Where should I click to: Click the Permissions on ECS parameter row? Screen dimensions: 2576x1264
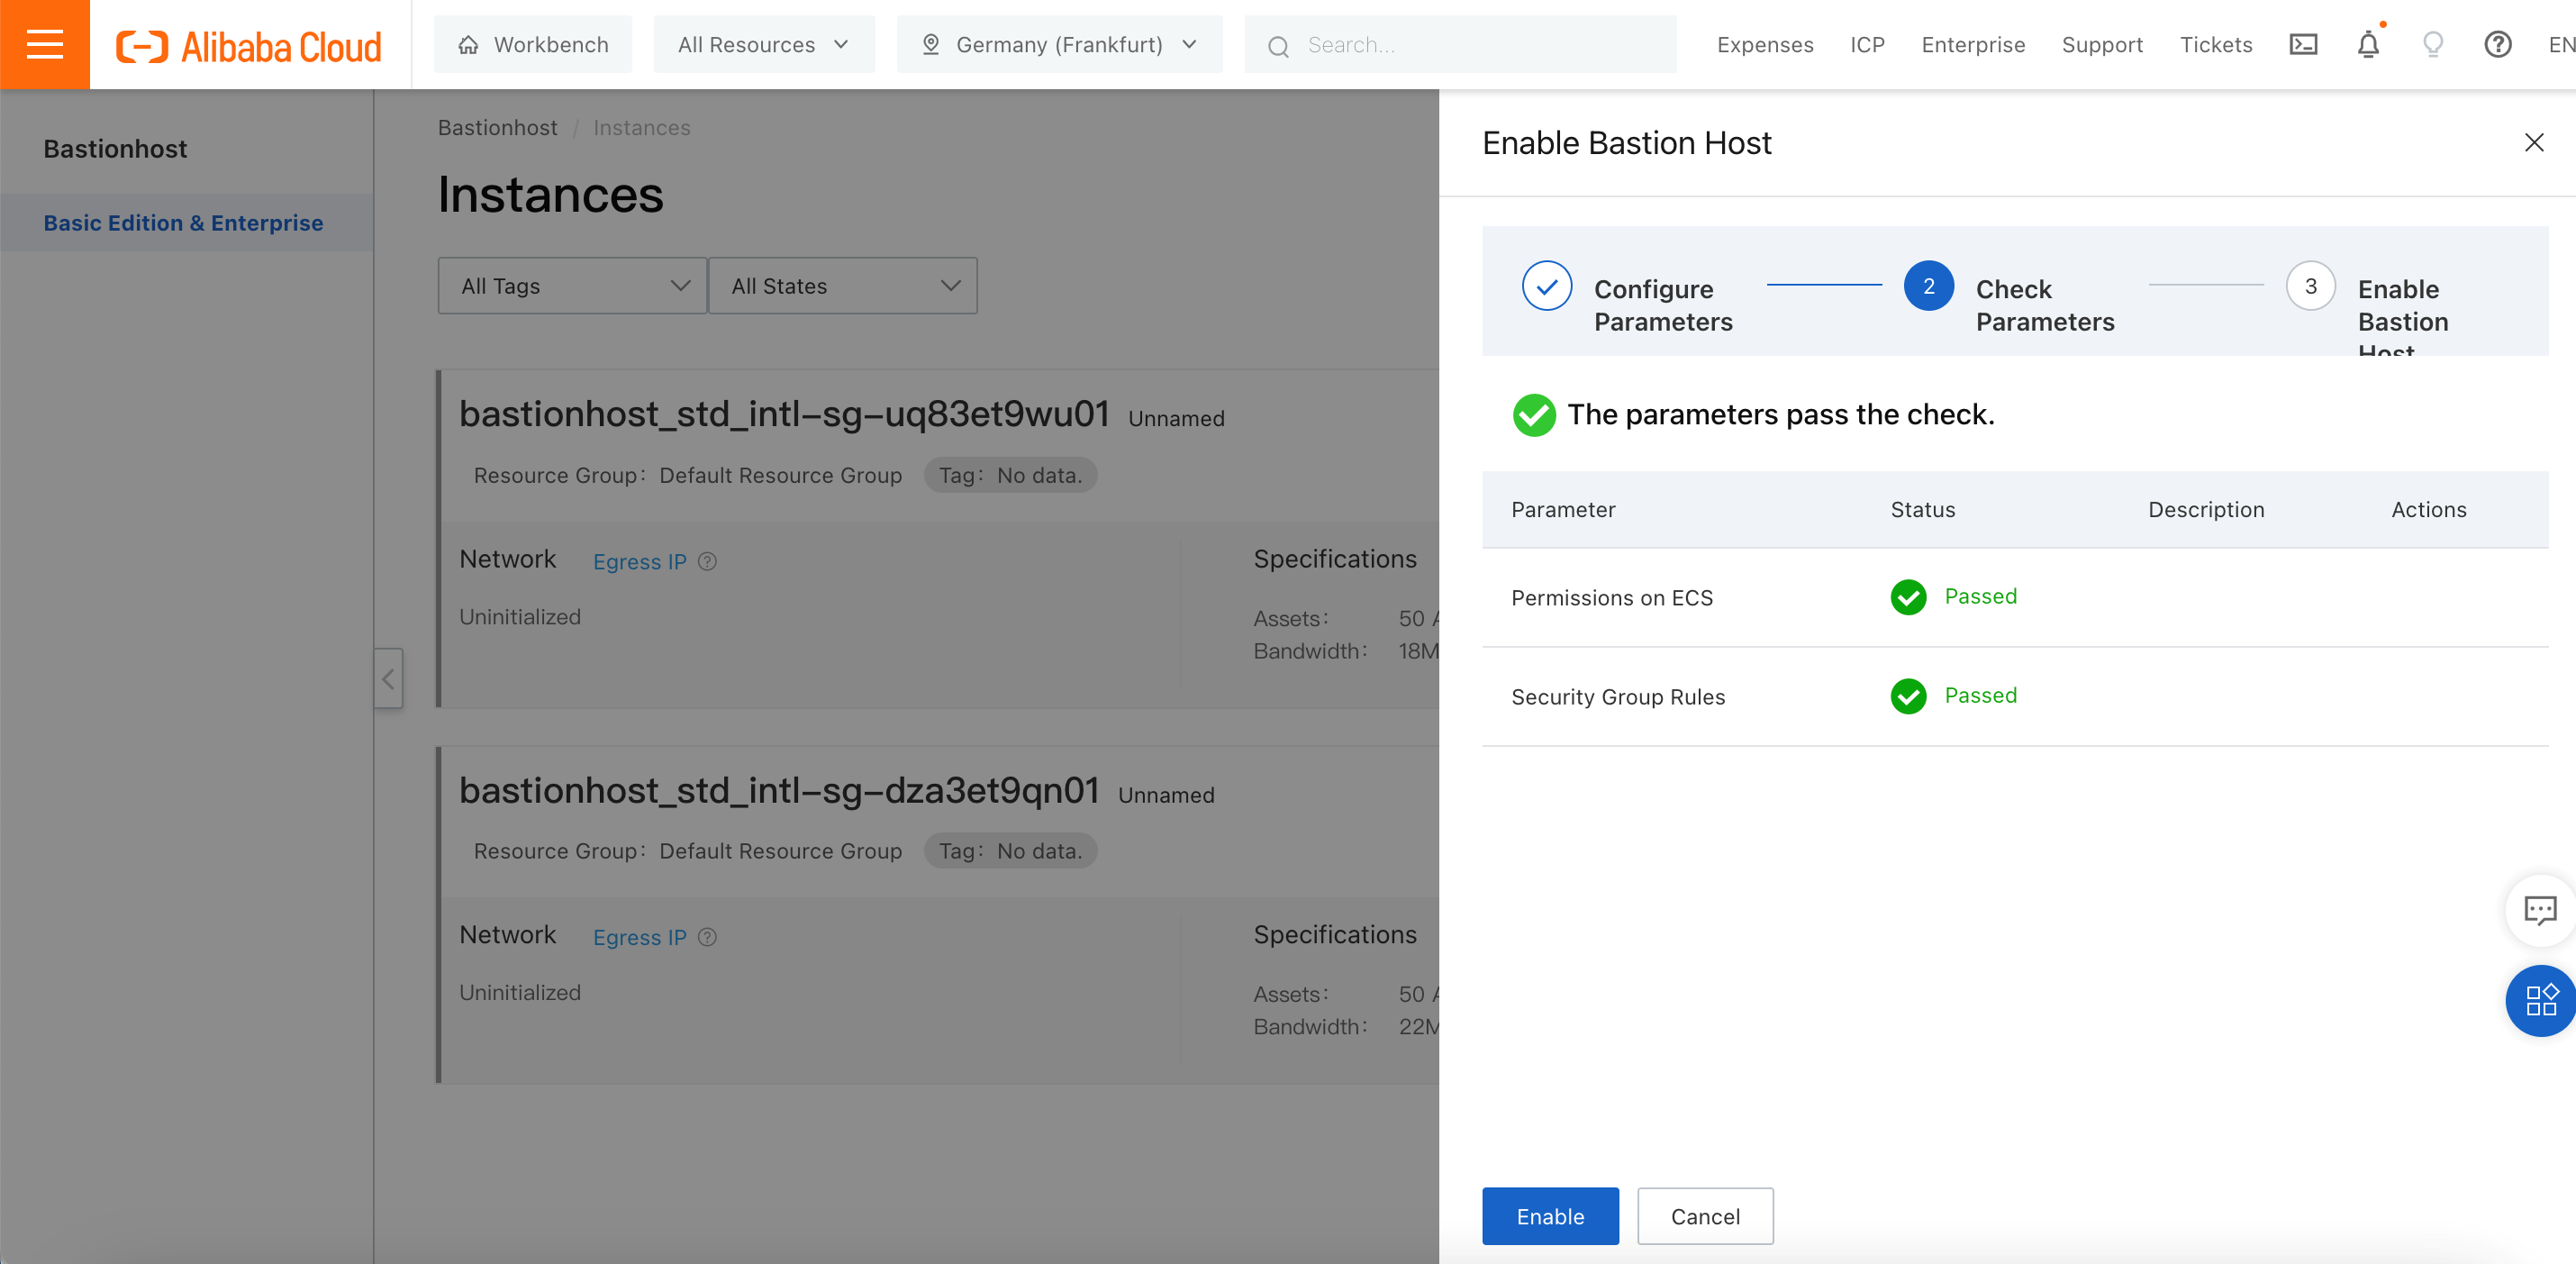(x=2014, y=597)
